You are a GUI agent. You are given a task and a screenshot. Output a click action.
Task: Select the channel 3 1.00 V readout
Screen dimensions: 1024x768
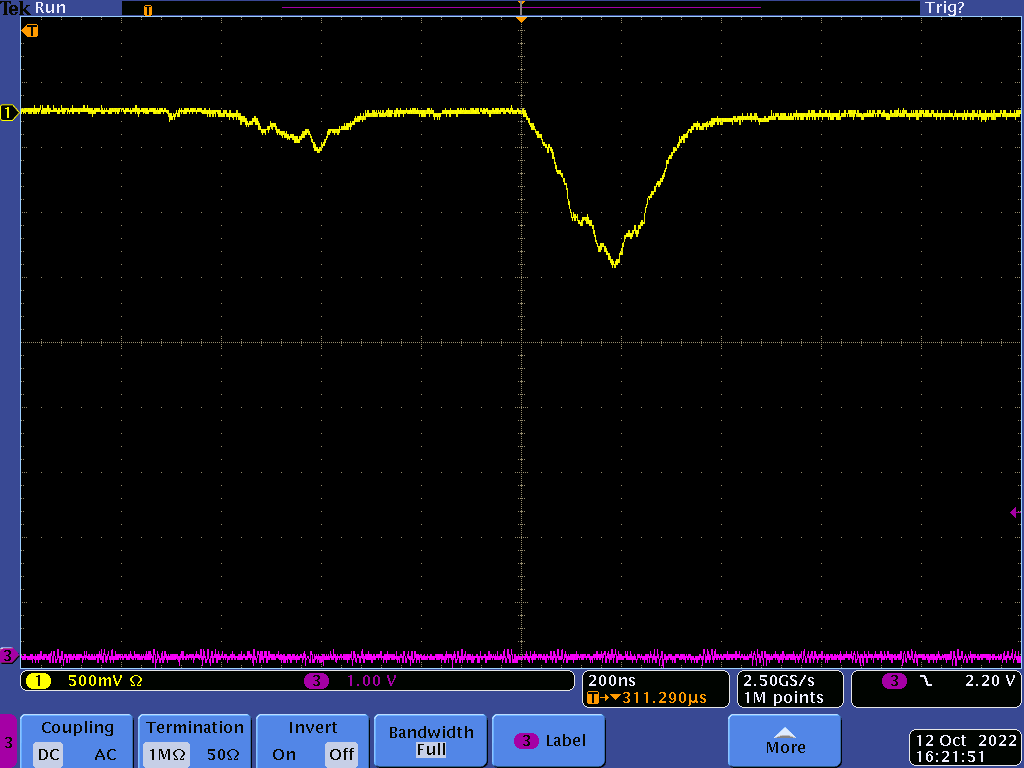point(371,681)
